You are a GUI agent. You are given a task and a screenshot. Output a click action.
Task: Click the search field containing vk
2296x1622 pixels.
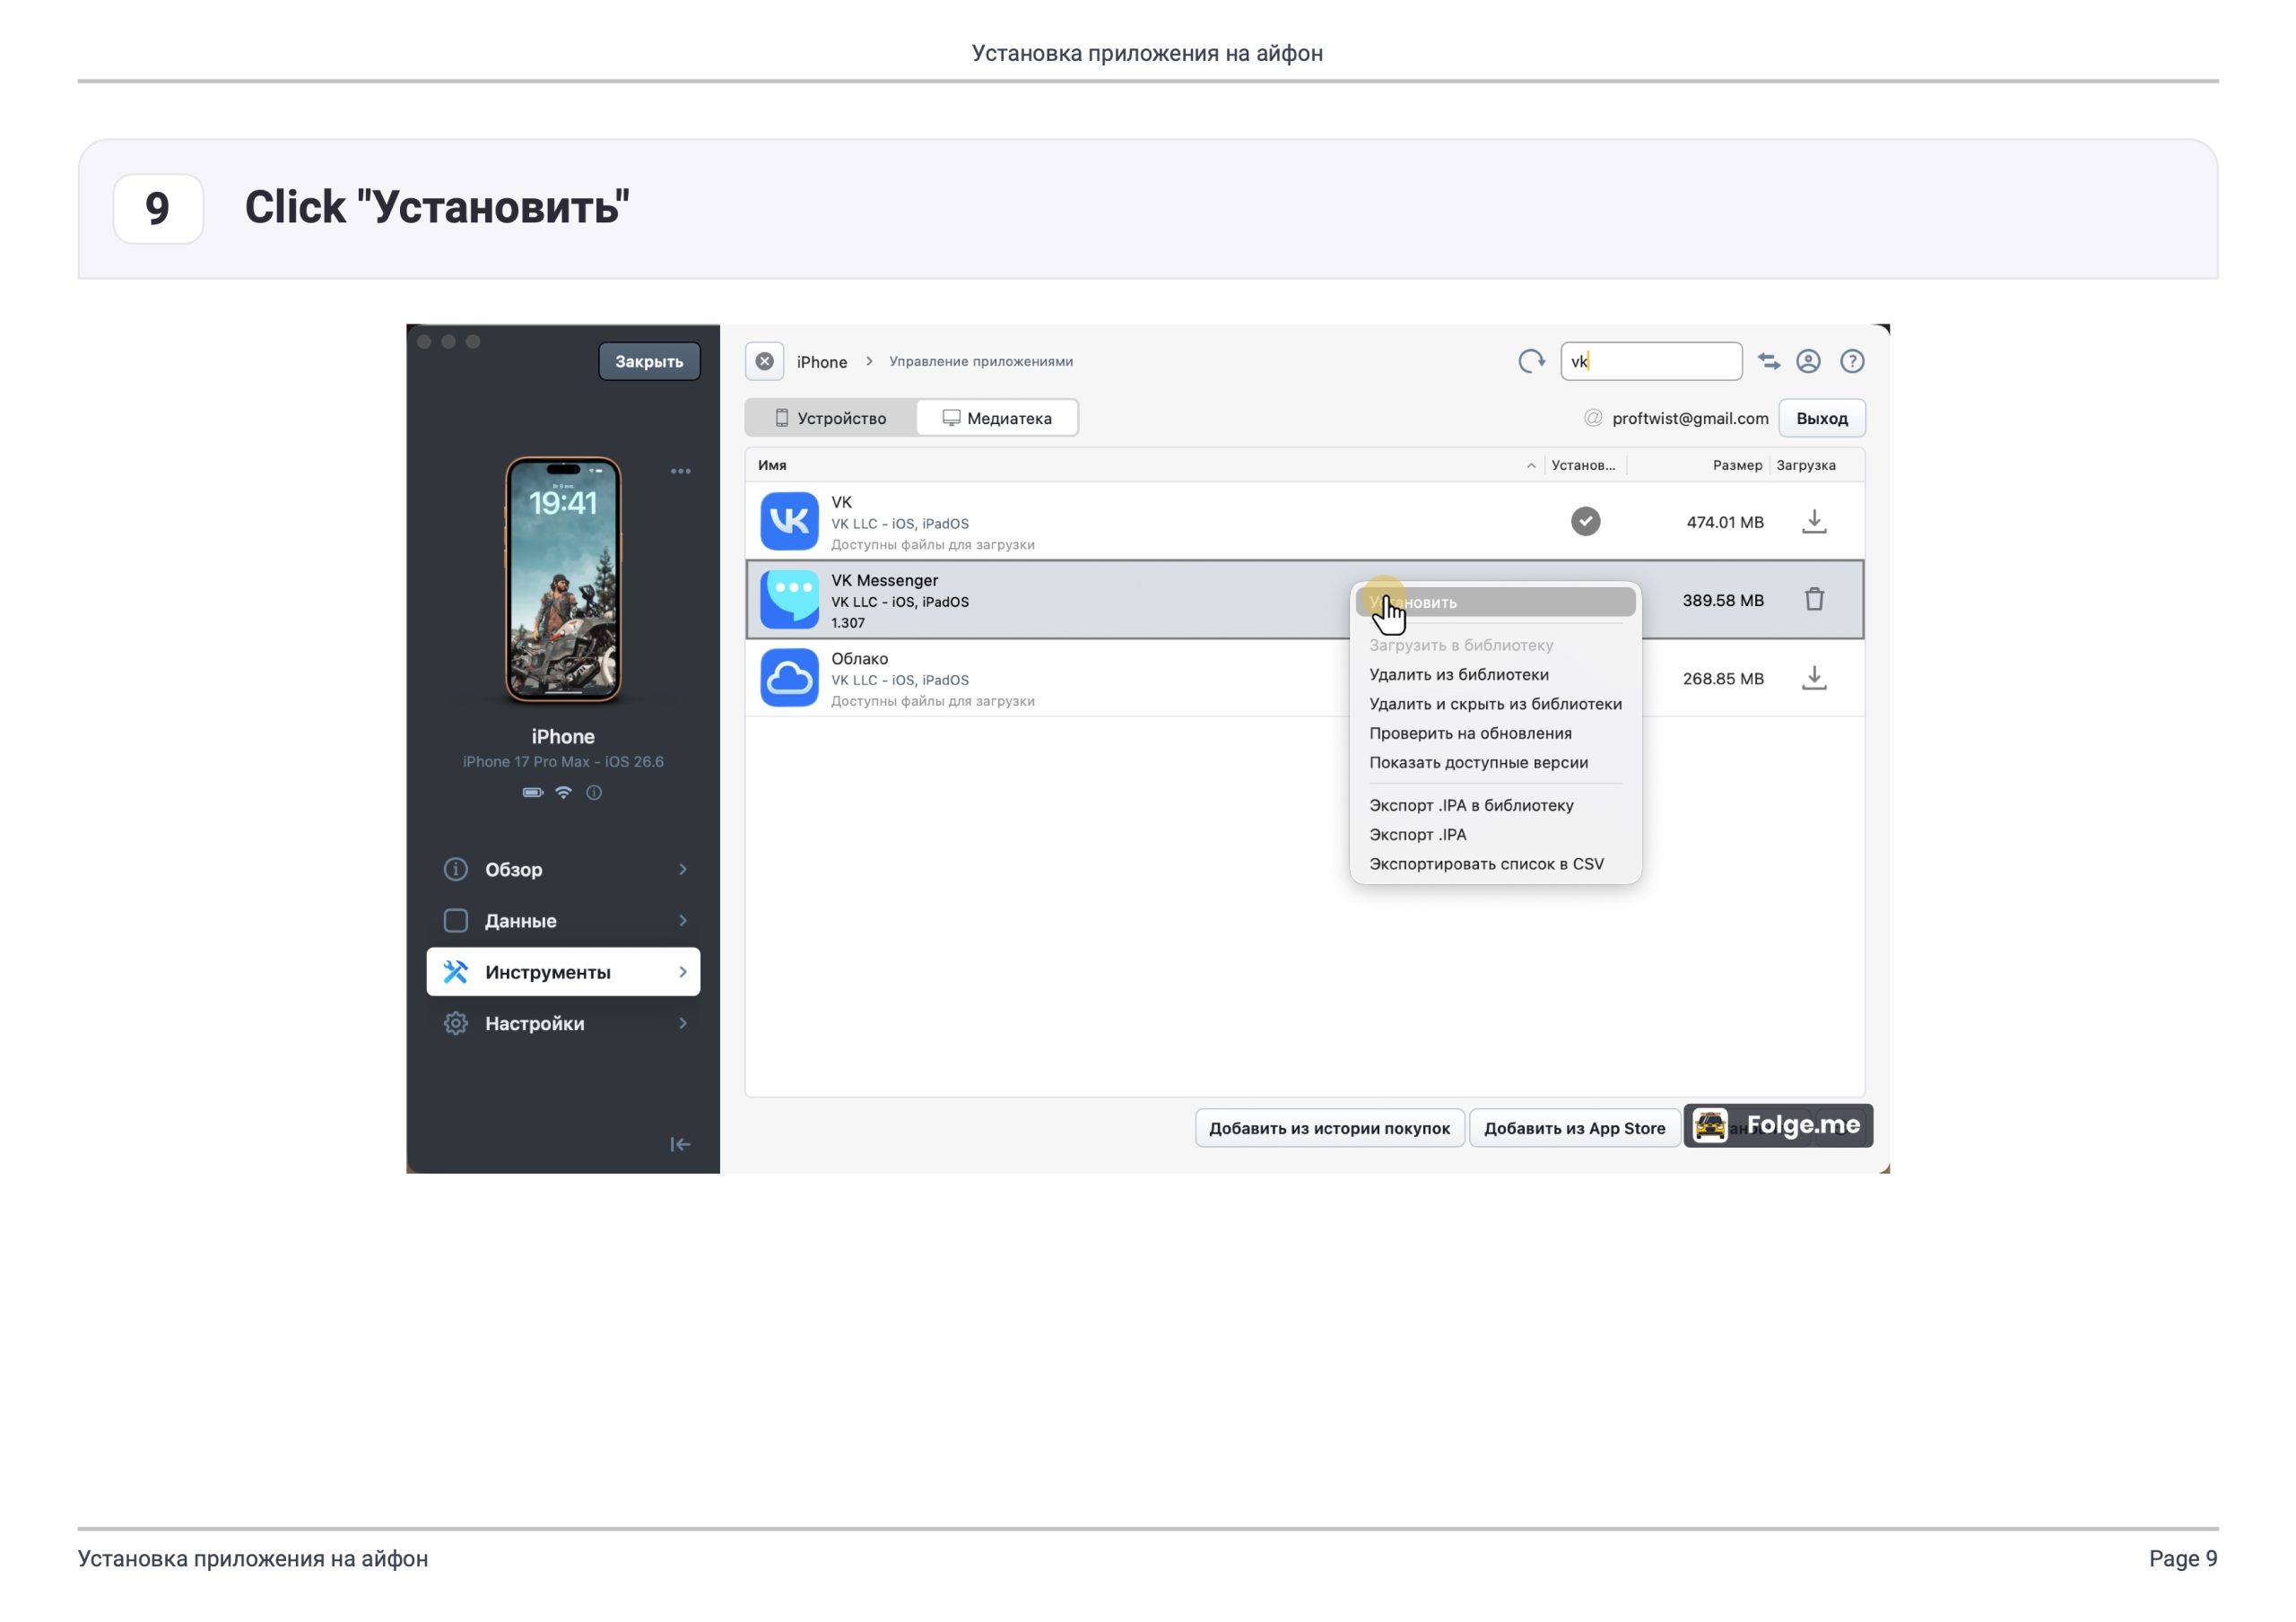(1651, 361)
